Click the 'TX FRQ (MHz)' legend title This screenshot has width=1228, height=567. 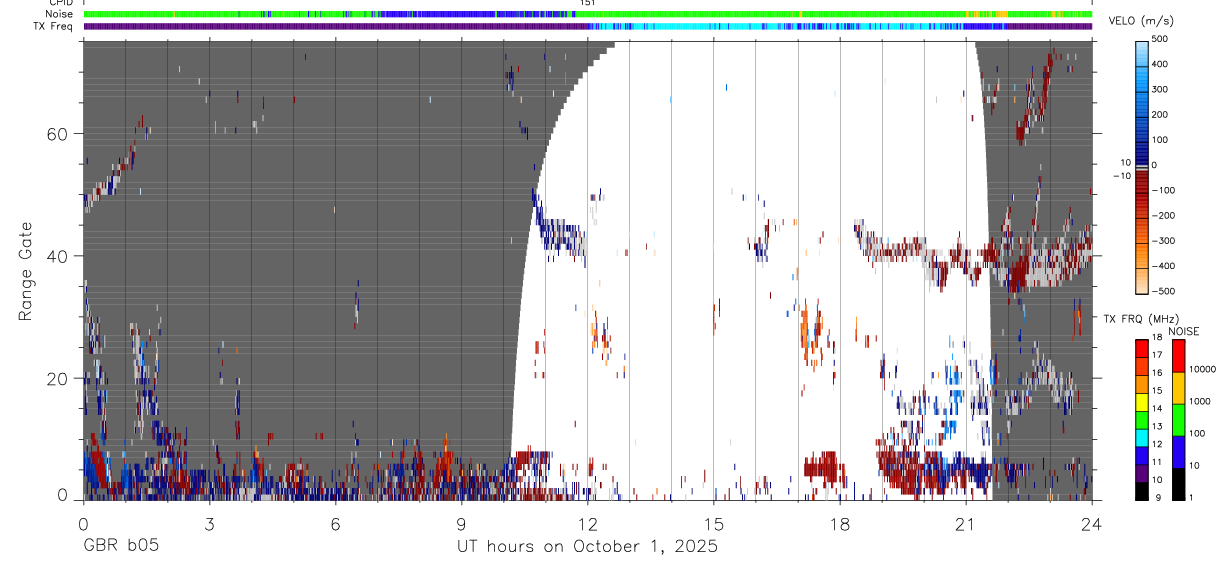click(x=1139, y=318)
